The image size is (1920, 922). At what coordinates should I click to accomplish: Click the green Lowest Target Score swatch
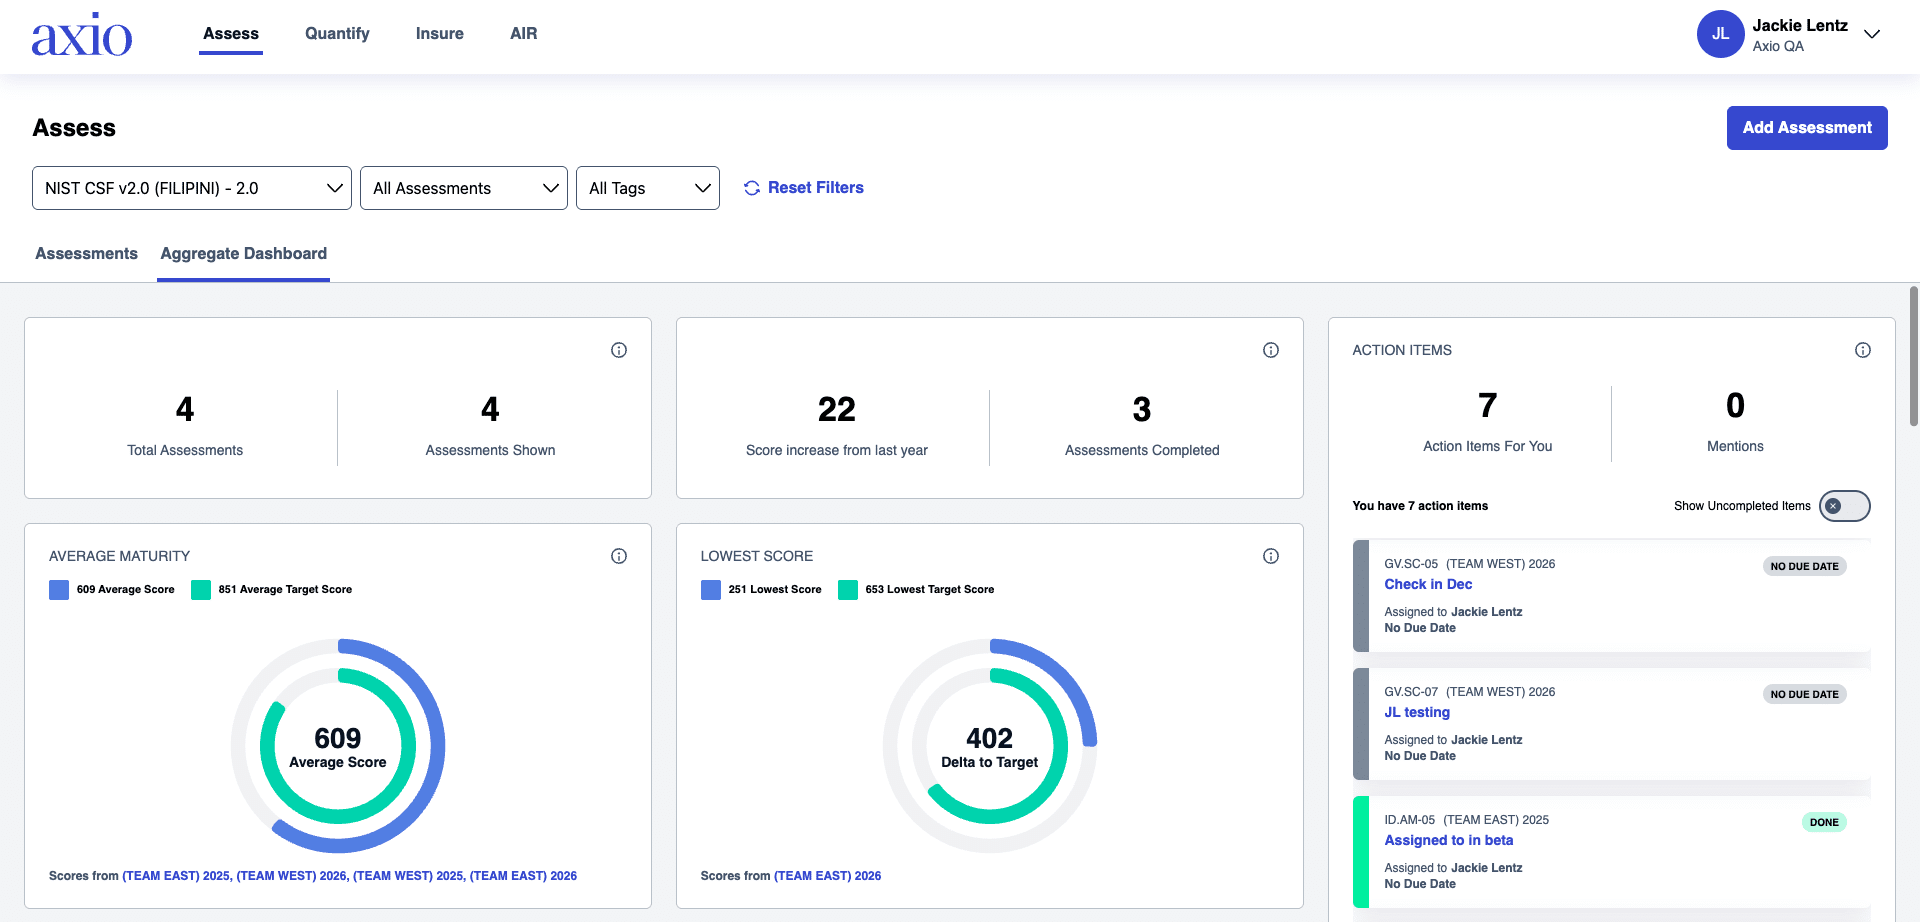click(x=848, y=590)
